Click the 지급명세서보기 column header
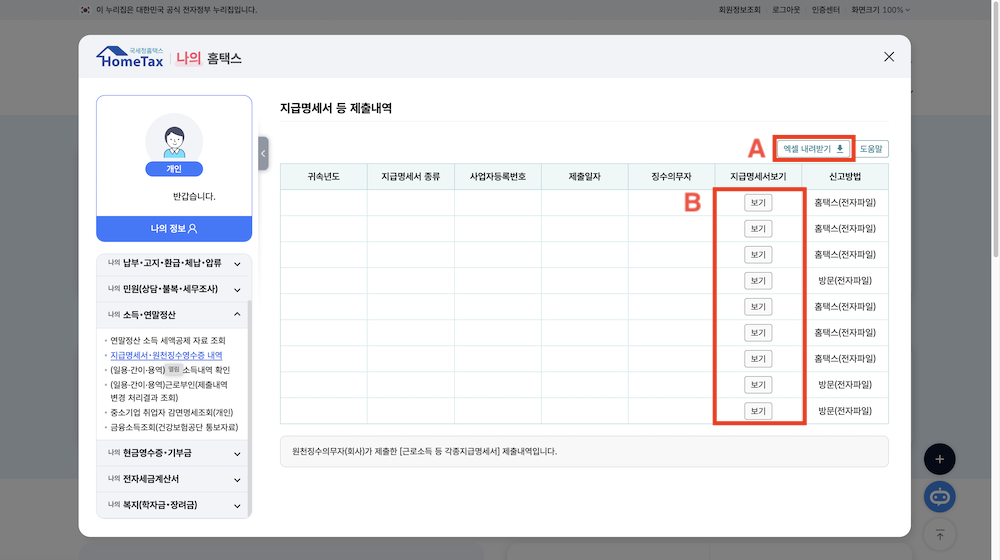1000x560 pixels. [x=758, y=177]
